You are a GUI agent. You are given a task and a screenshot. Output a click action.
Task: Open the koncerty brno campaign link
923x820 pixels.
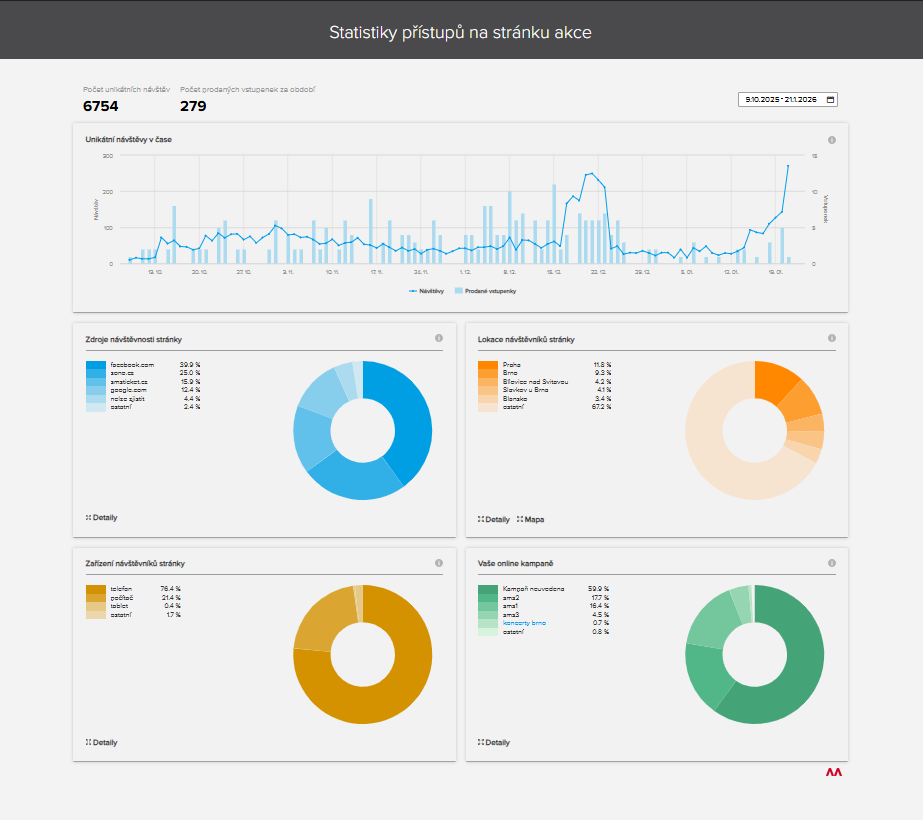pos(524,623)
